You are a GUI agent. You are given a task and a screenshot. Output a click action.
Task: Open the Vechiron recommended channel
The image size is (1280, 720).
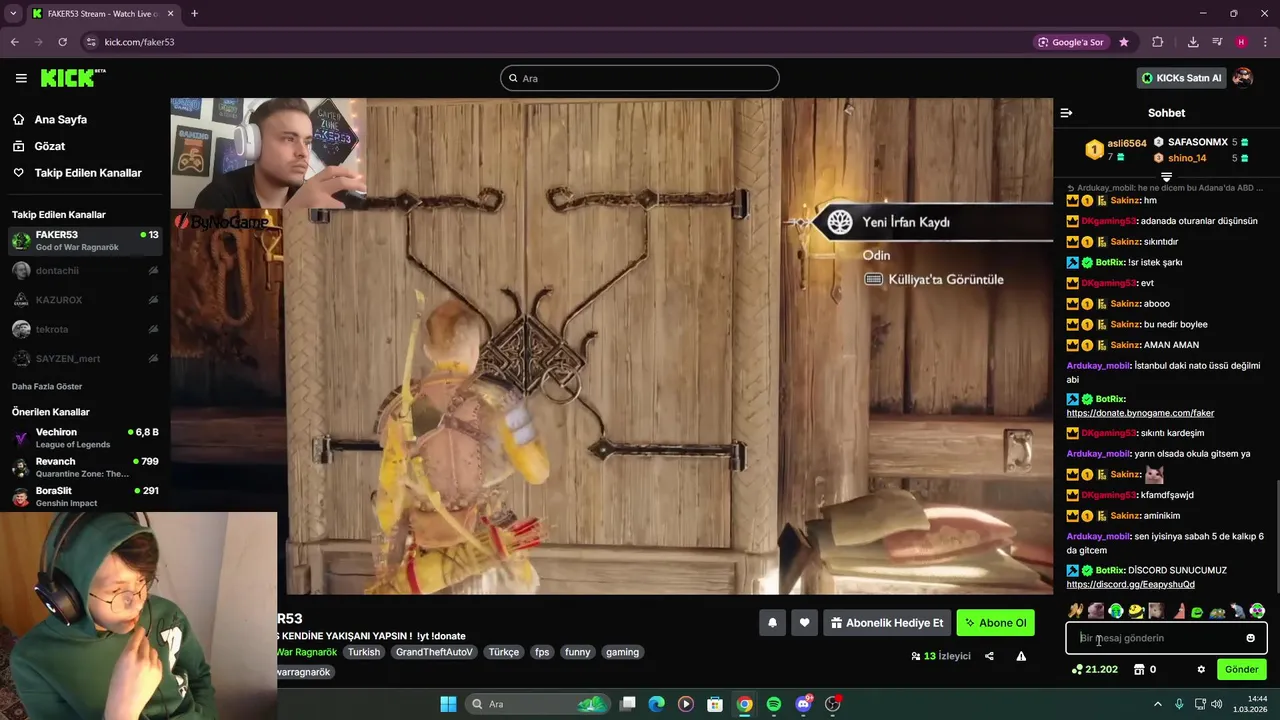coord(85,438)
